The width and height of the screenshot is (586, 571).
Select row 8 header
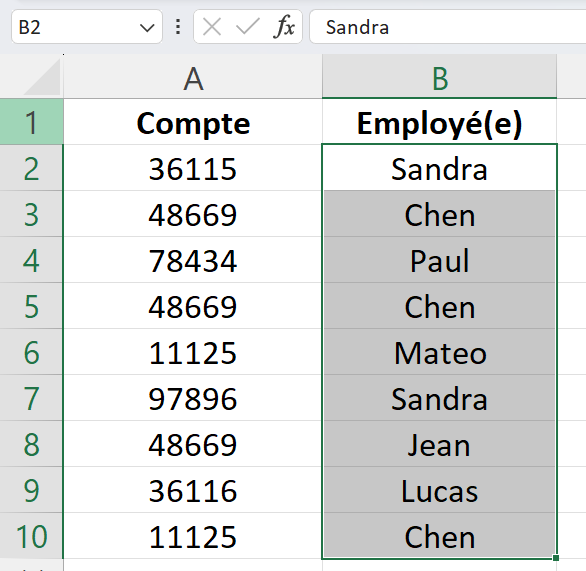click(31, 444)
